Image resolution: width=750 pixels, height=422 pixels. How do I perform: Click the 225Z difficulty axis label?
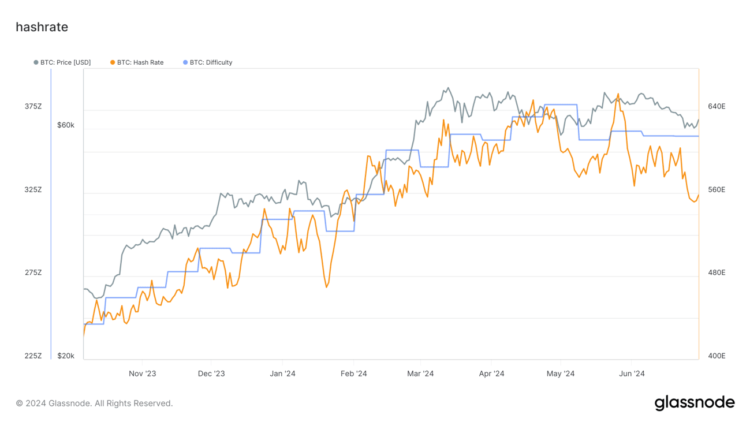(x=33, y=356)
